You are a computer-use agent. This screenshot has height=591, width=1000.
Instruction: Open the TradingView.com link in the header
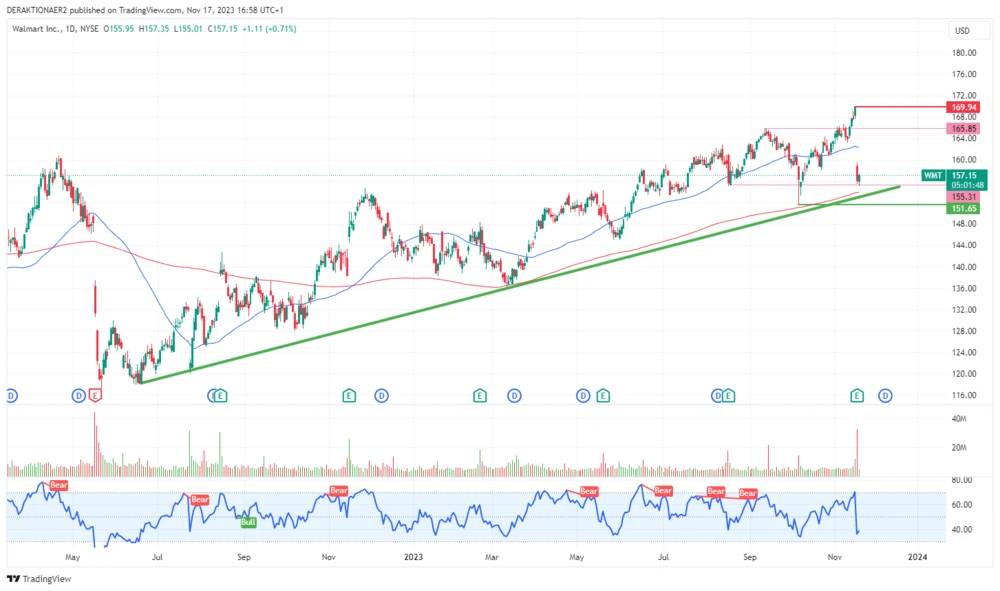[147, 9]
